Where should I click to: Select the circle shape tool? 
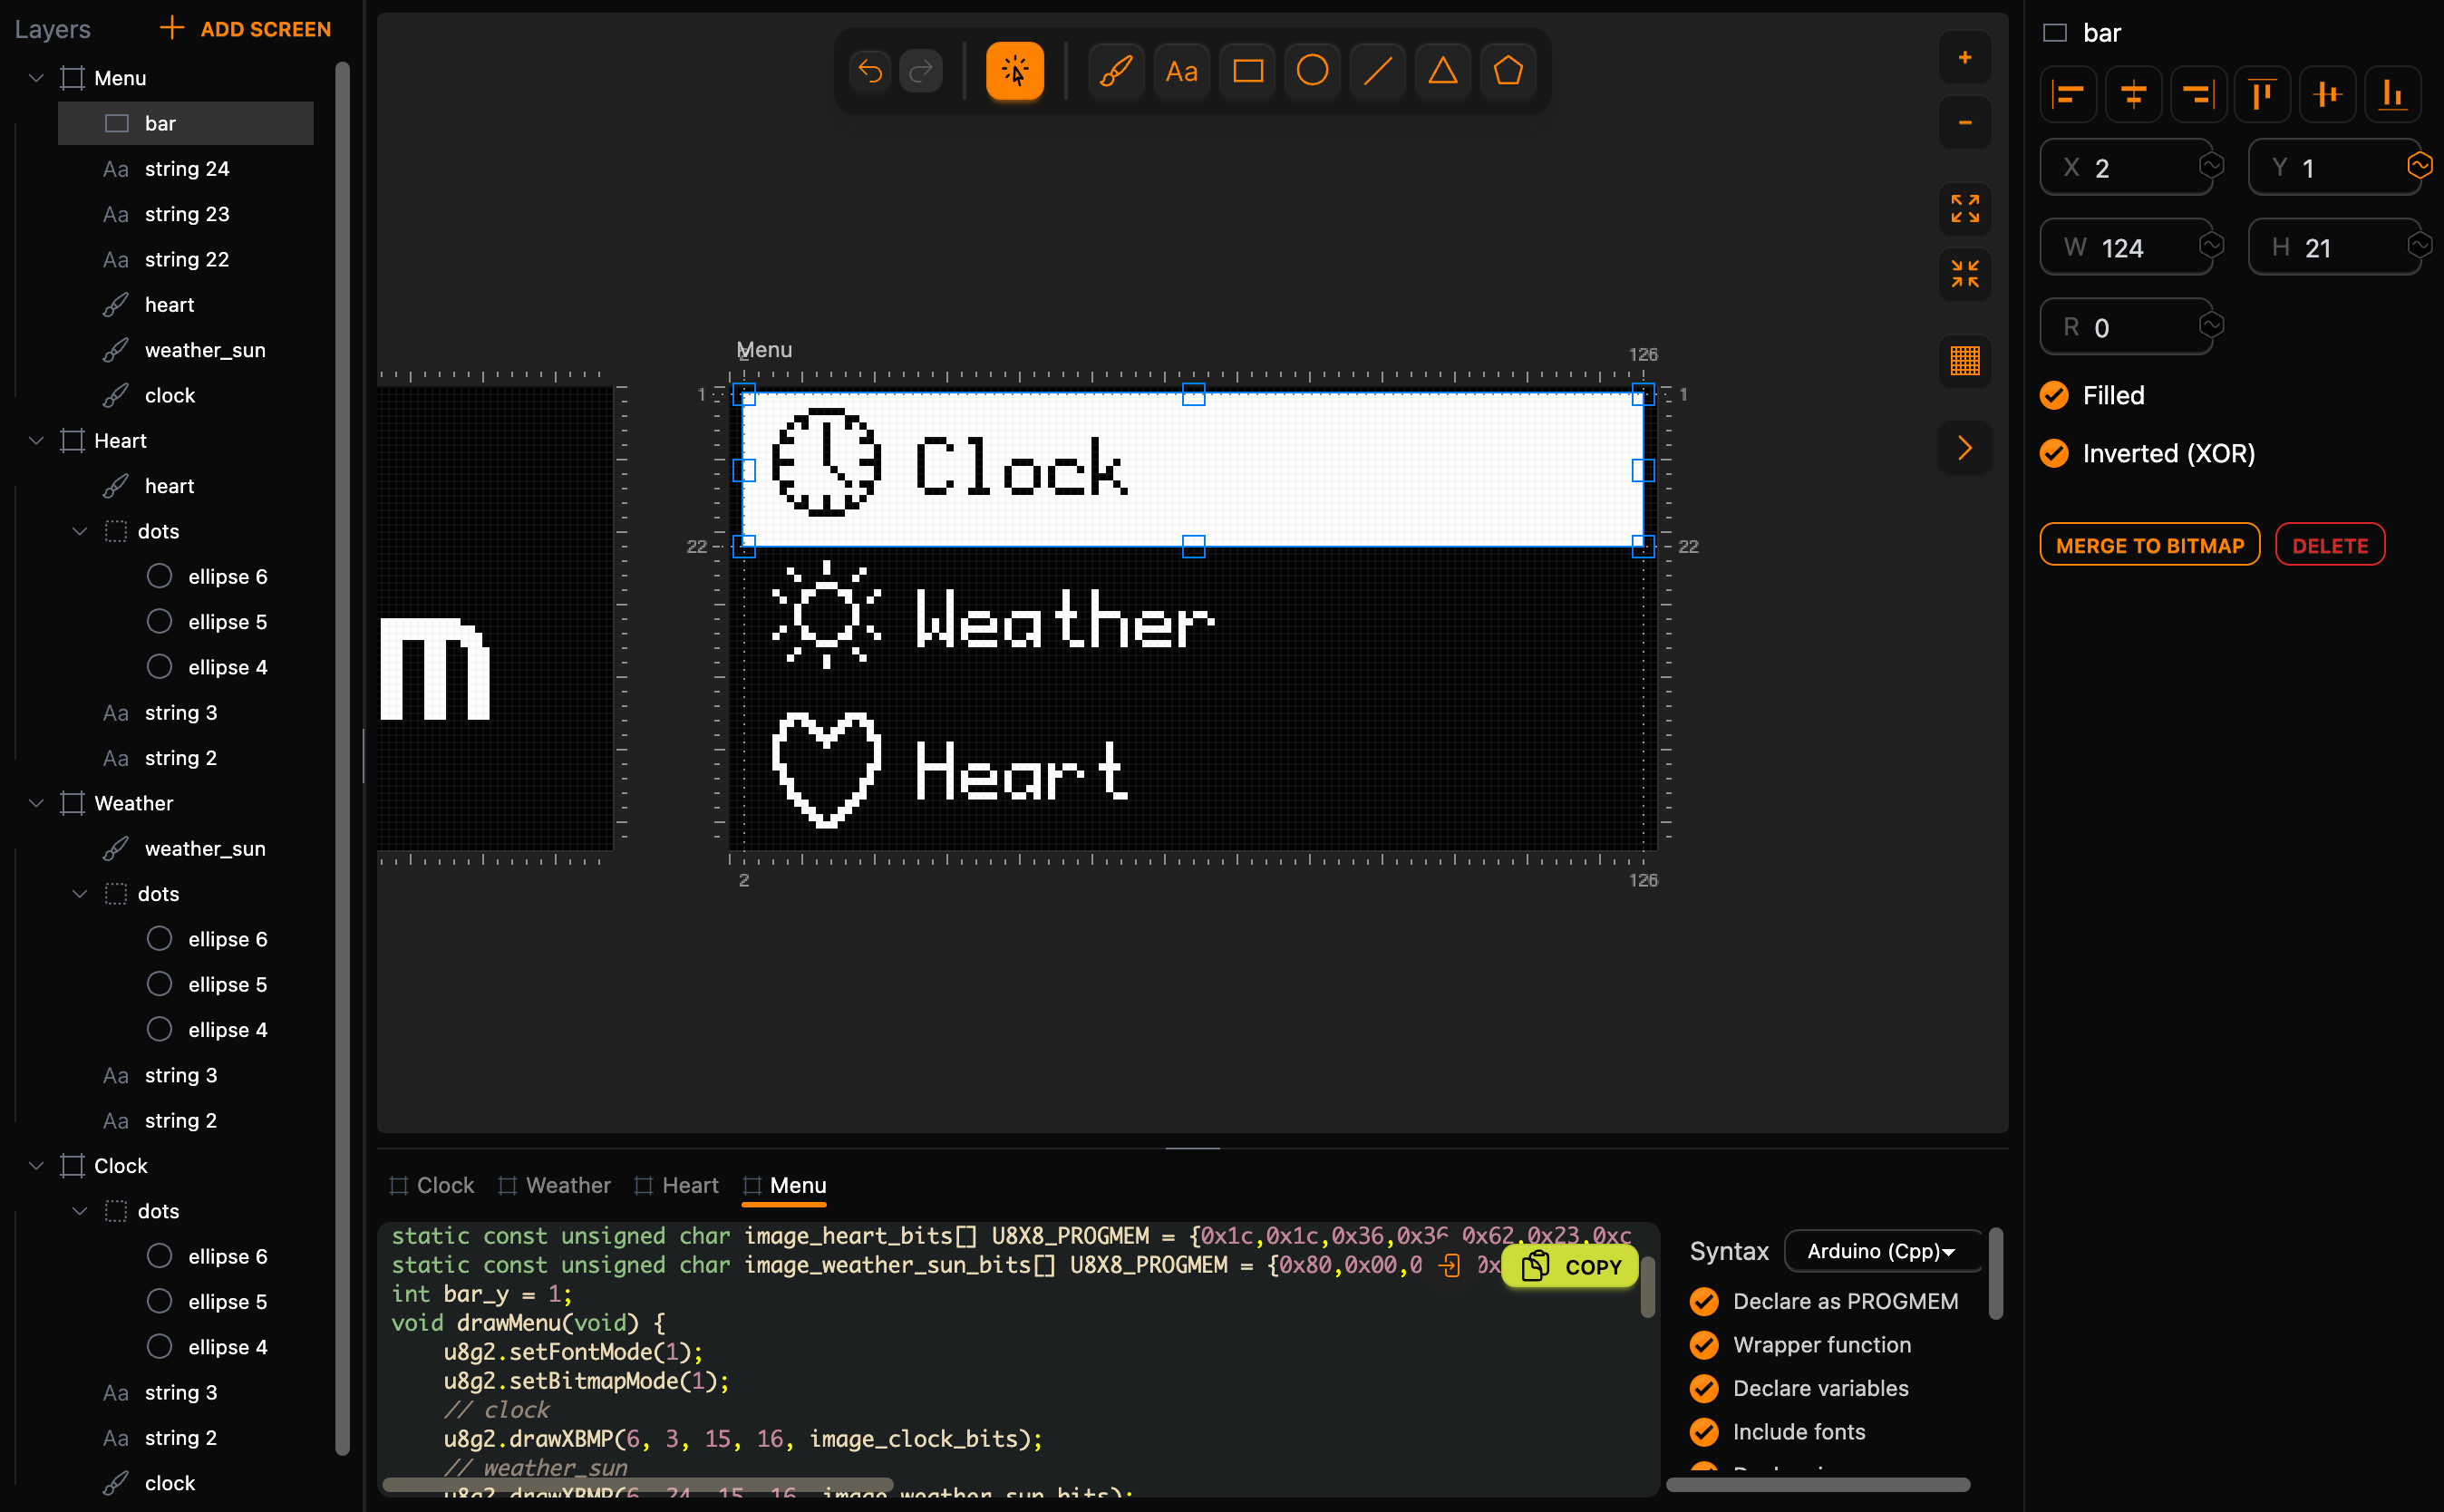[1313, 71]
